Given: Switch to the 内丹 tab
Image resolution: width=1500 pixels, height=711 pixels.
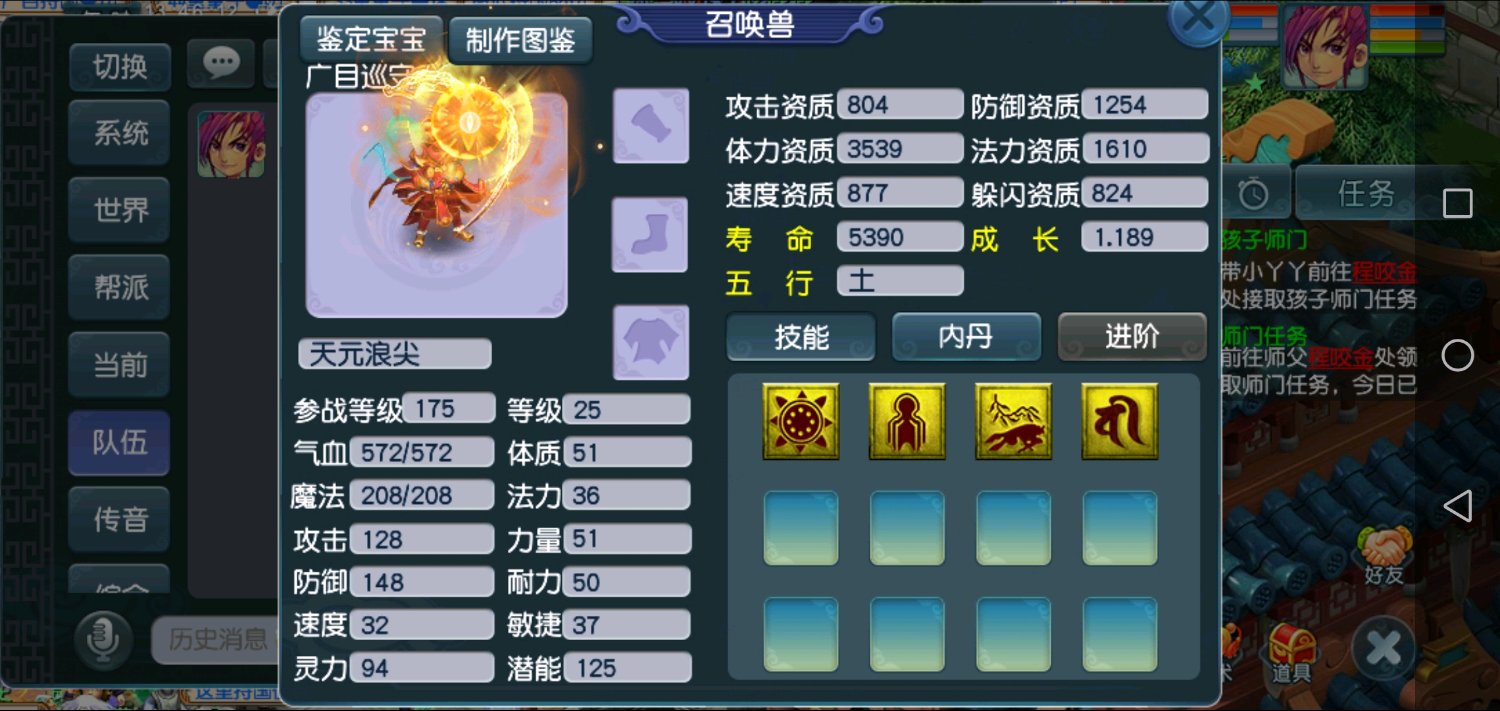Looking at the screenshot, I should (966, 337).
